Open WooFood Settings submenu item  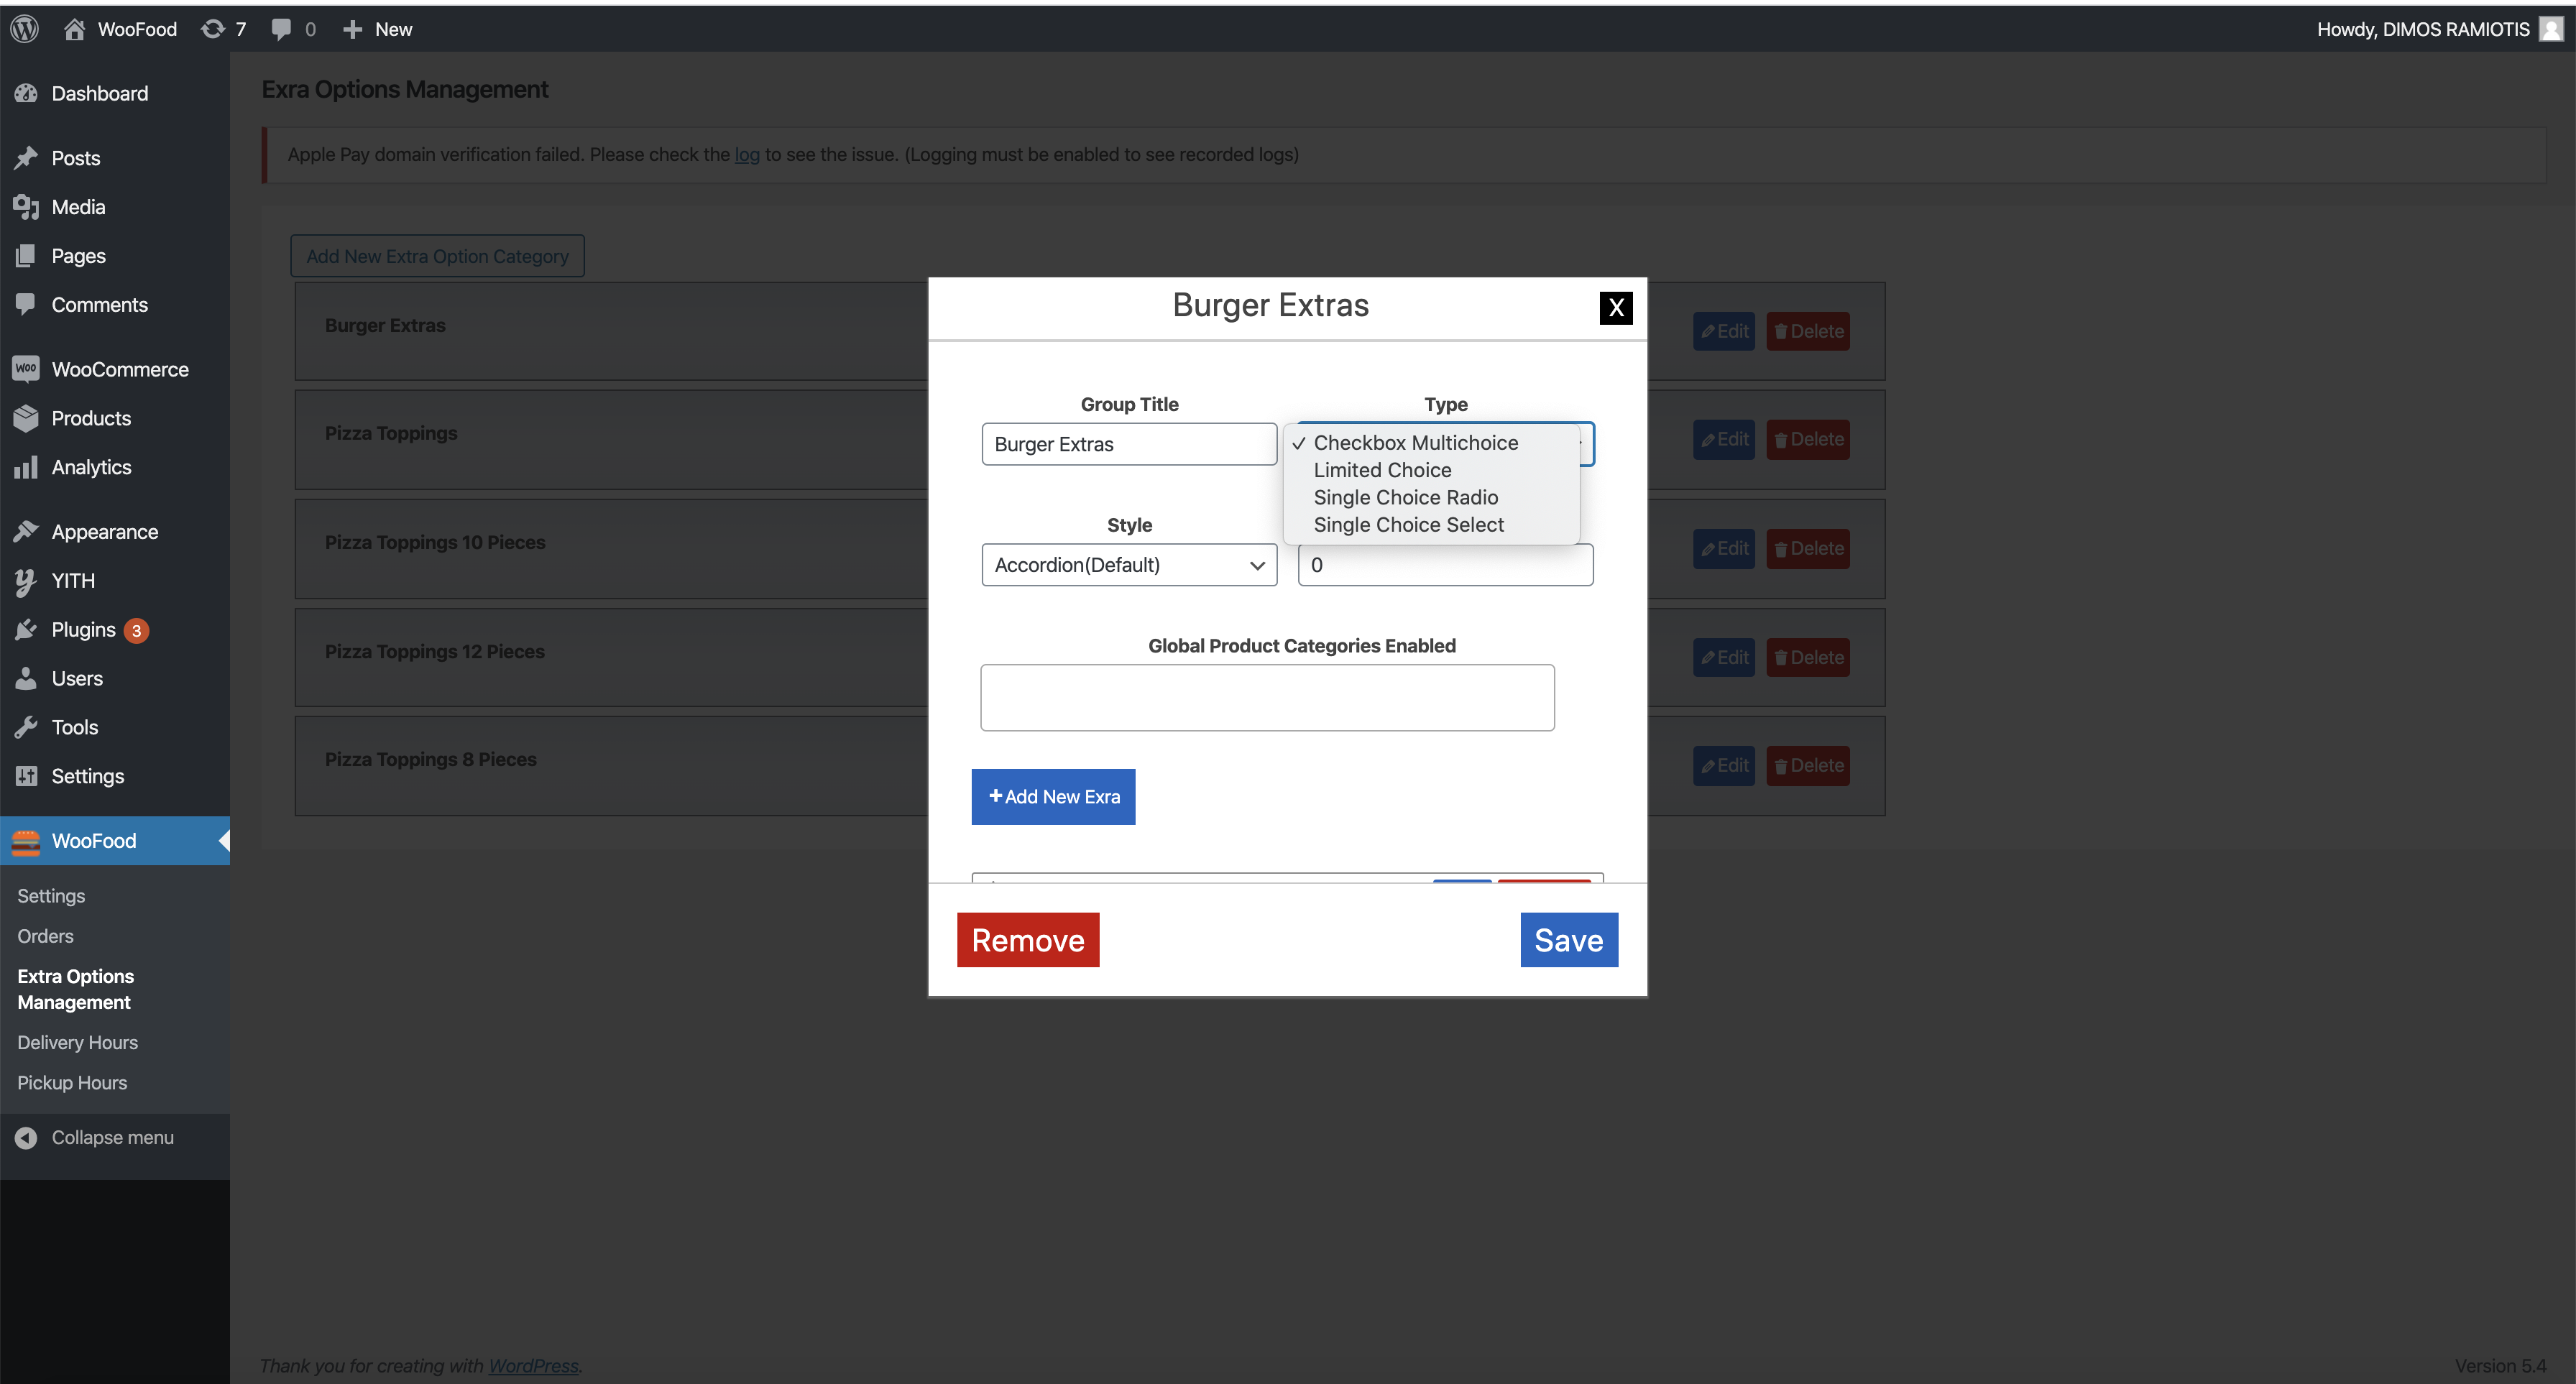[x=51, y=896]
